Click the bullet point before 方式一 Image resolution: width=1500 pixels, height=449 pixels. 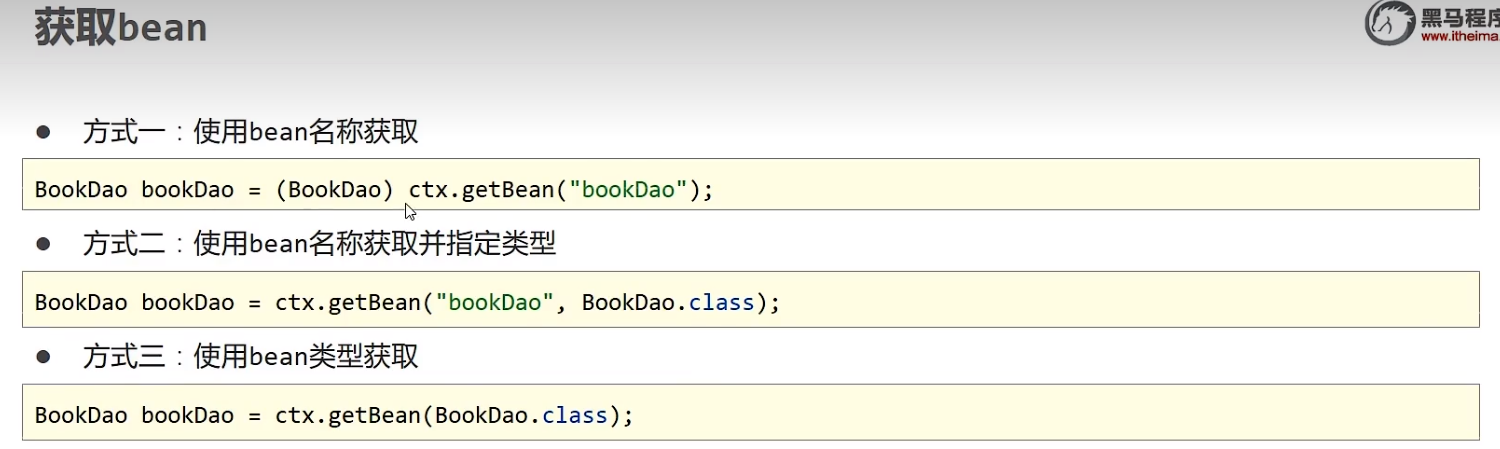coord(43,131)
